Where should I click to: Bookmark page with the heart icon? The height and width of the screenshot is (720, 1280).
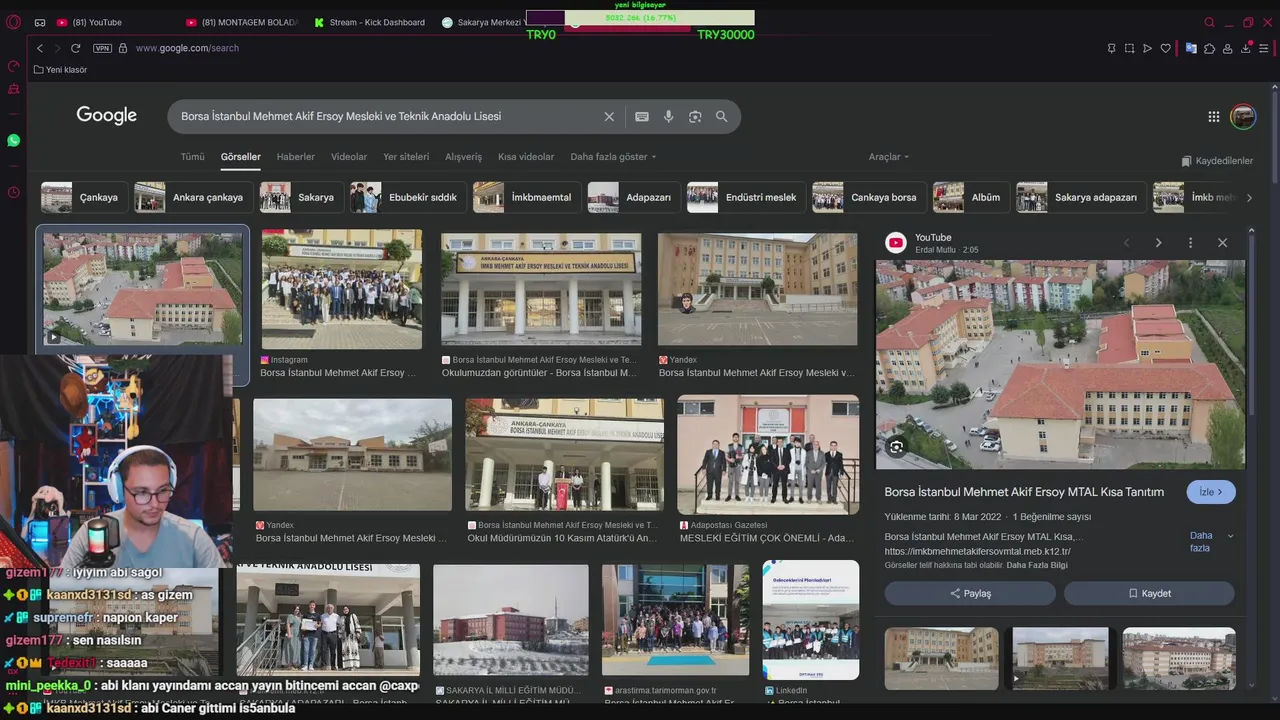tap(1165, 48)
